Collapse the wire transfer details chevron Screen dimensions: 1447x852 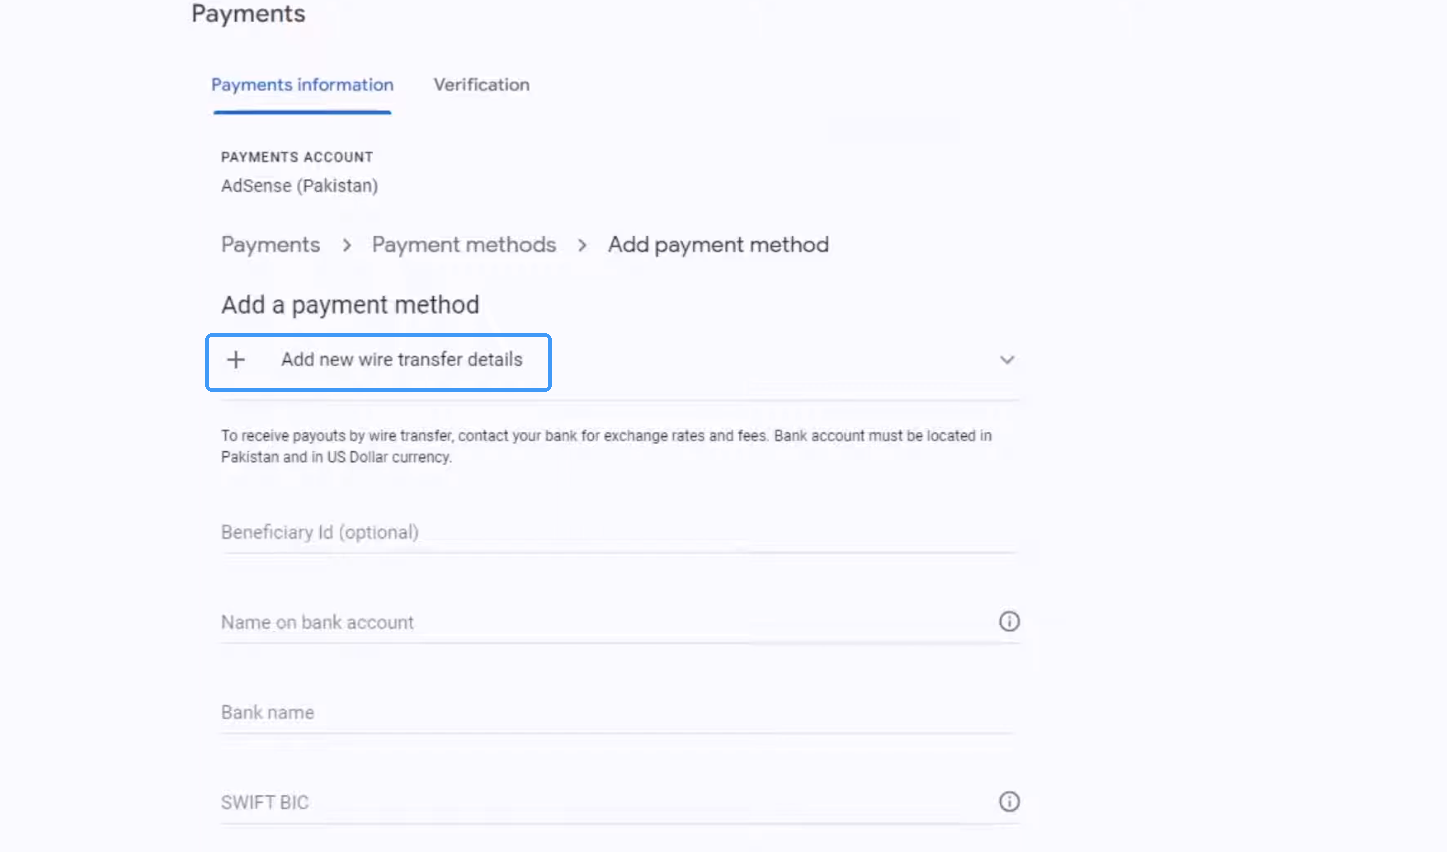(1007, 360)
